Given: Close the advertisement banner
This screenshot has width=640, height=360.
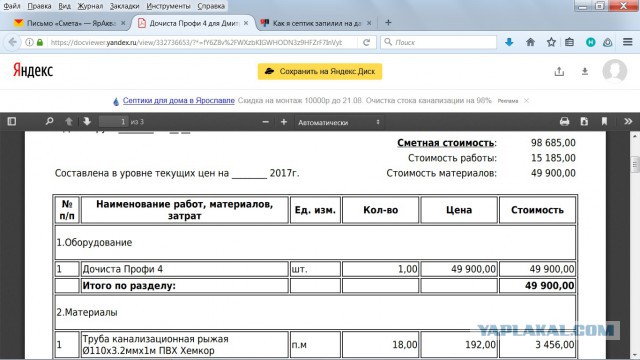Looking at the screenshot, I should (x=527, y=100).
